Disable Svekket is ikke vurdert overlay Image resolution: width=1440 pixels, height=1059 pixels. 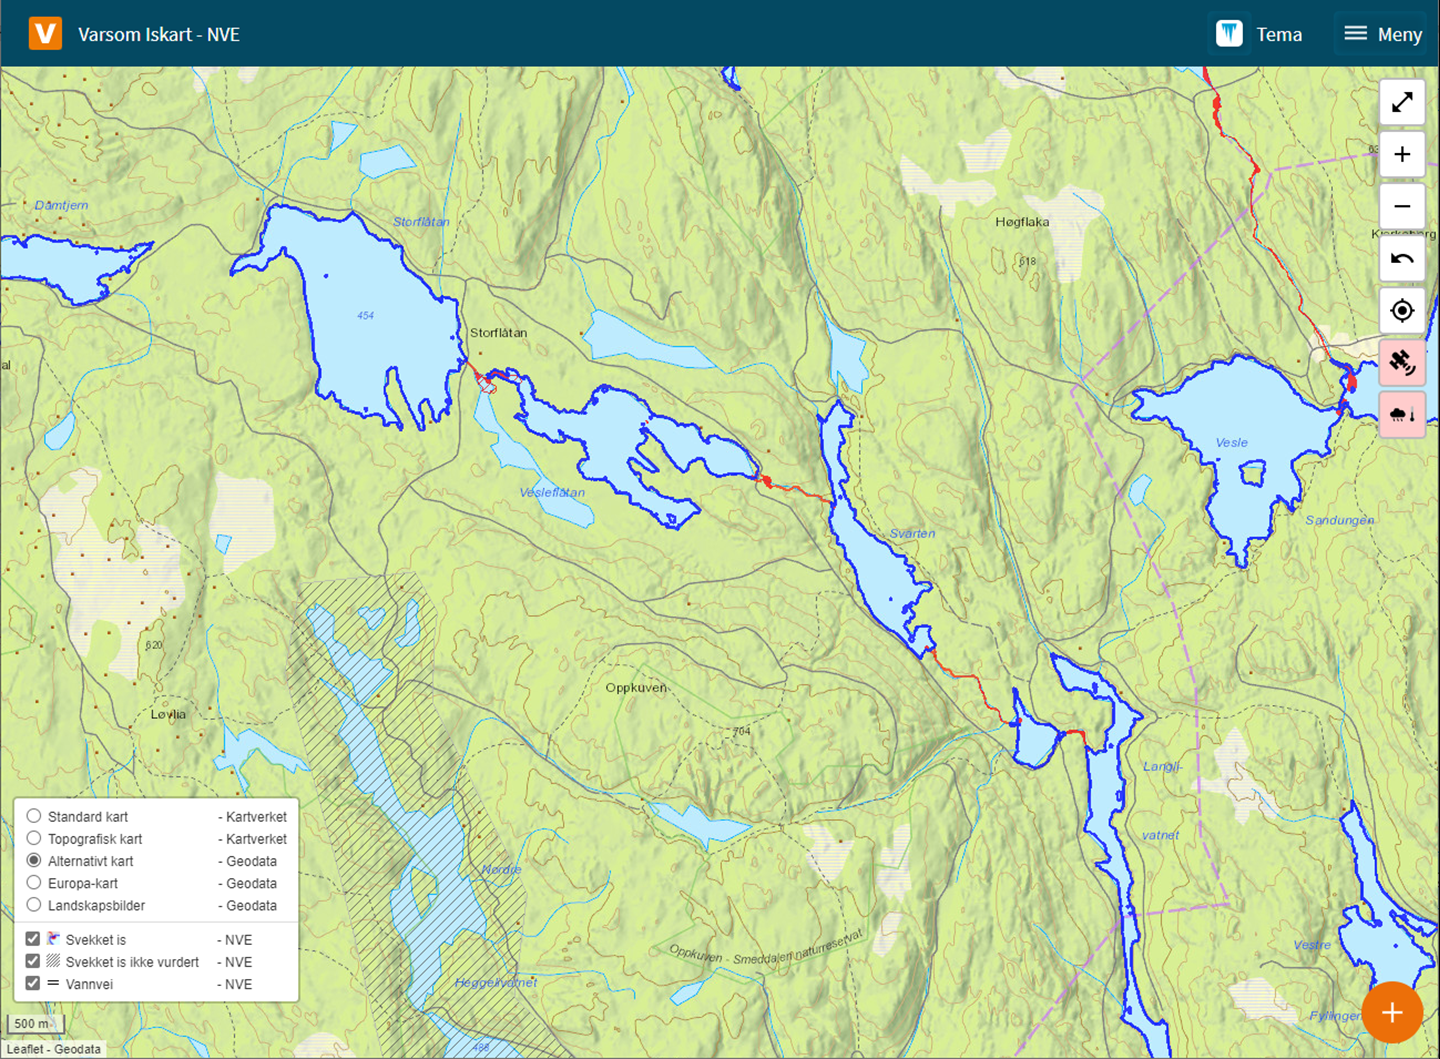pyautogui.click(x=33, y=961)
